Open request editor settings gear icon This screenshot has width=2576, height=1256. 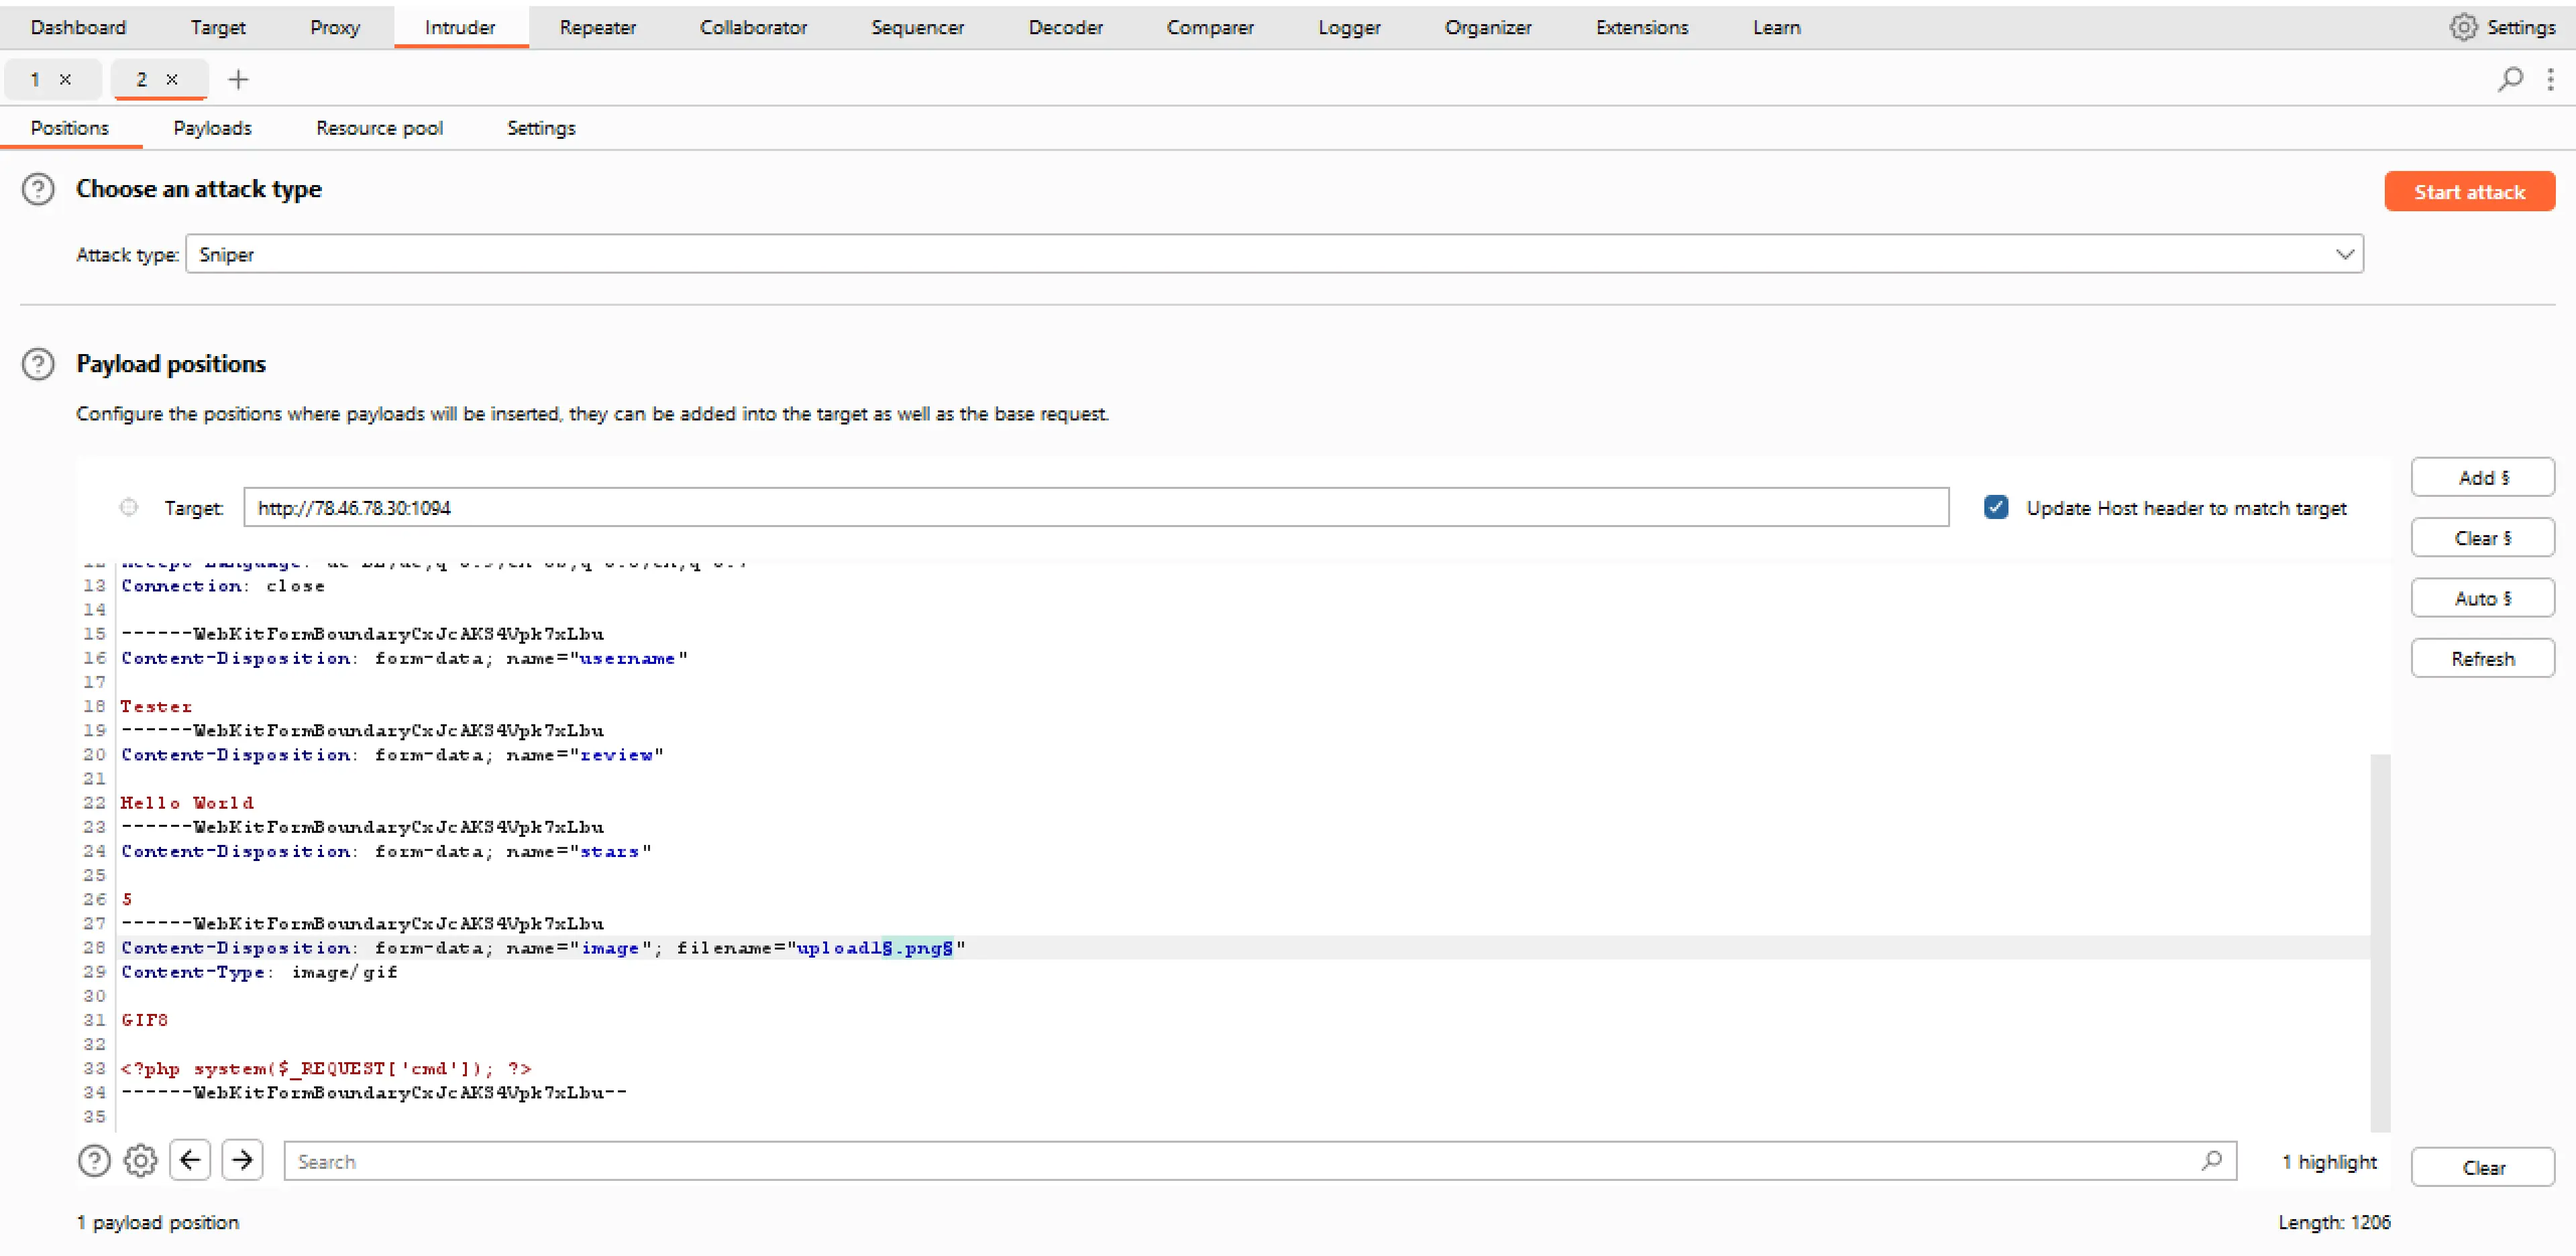pos(140,1161)
